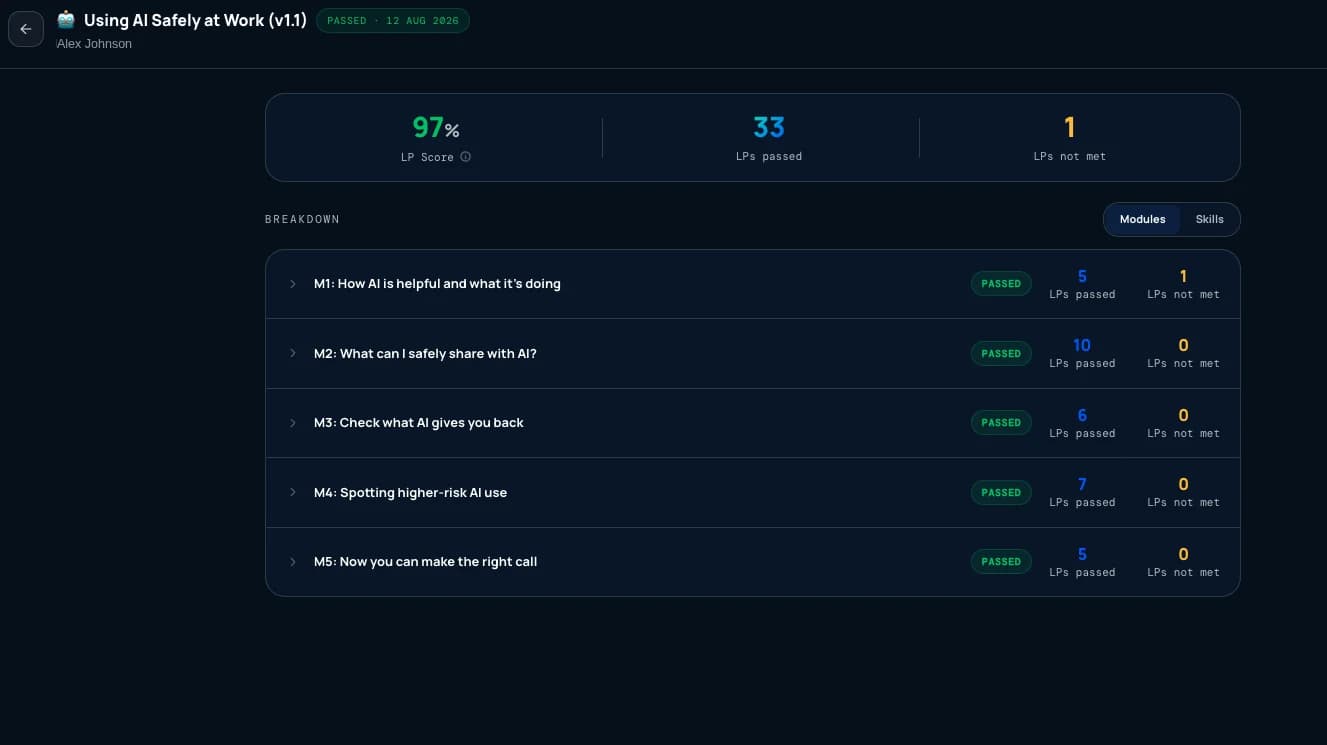Click the M3: Check what AI gives you back title

pos(418,423)
